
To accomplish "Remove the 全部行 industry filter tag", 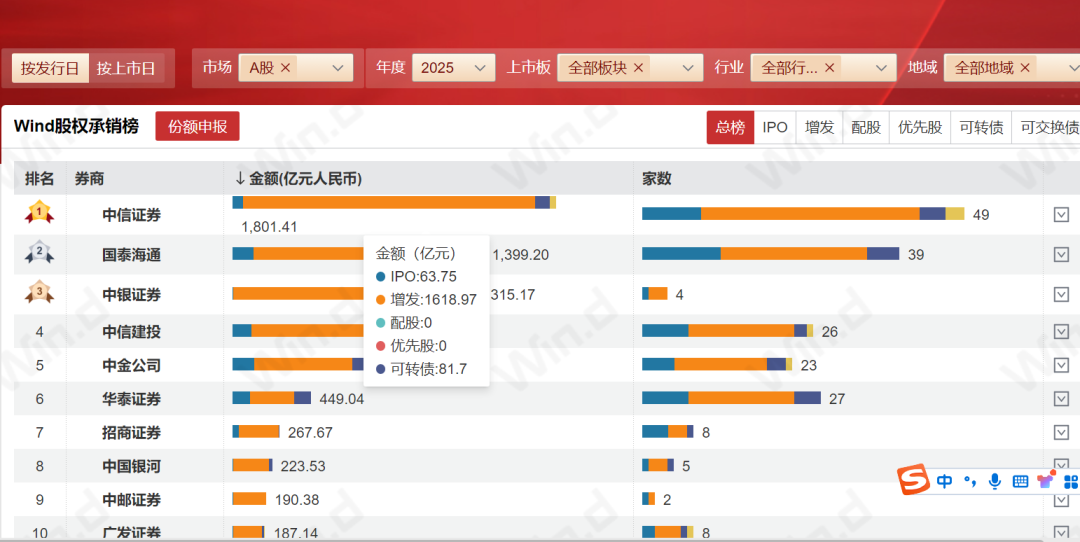I will pos(829,67).
